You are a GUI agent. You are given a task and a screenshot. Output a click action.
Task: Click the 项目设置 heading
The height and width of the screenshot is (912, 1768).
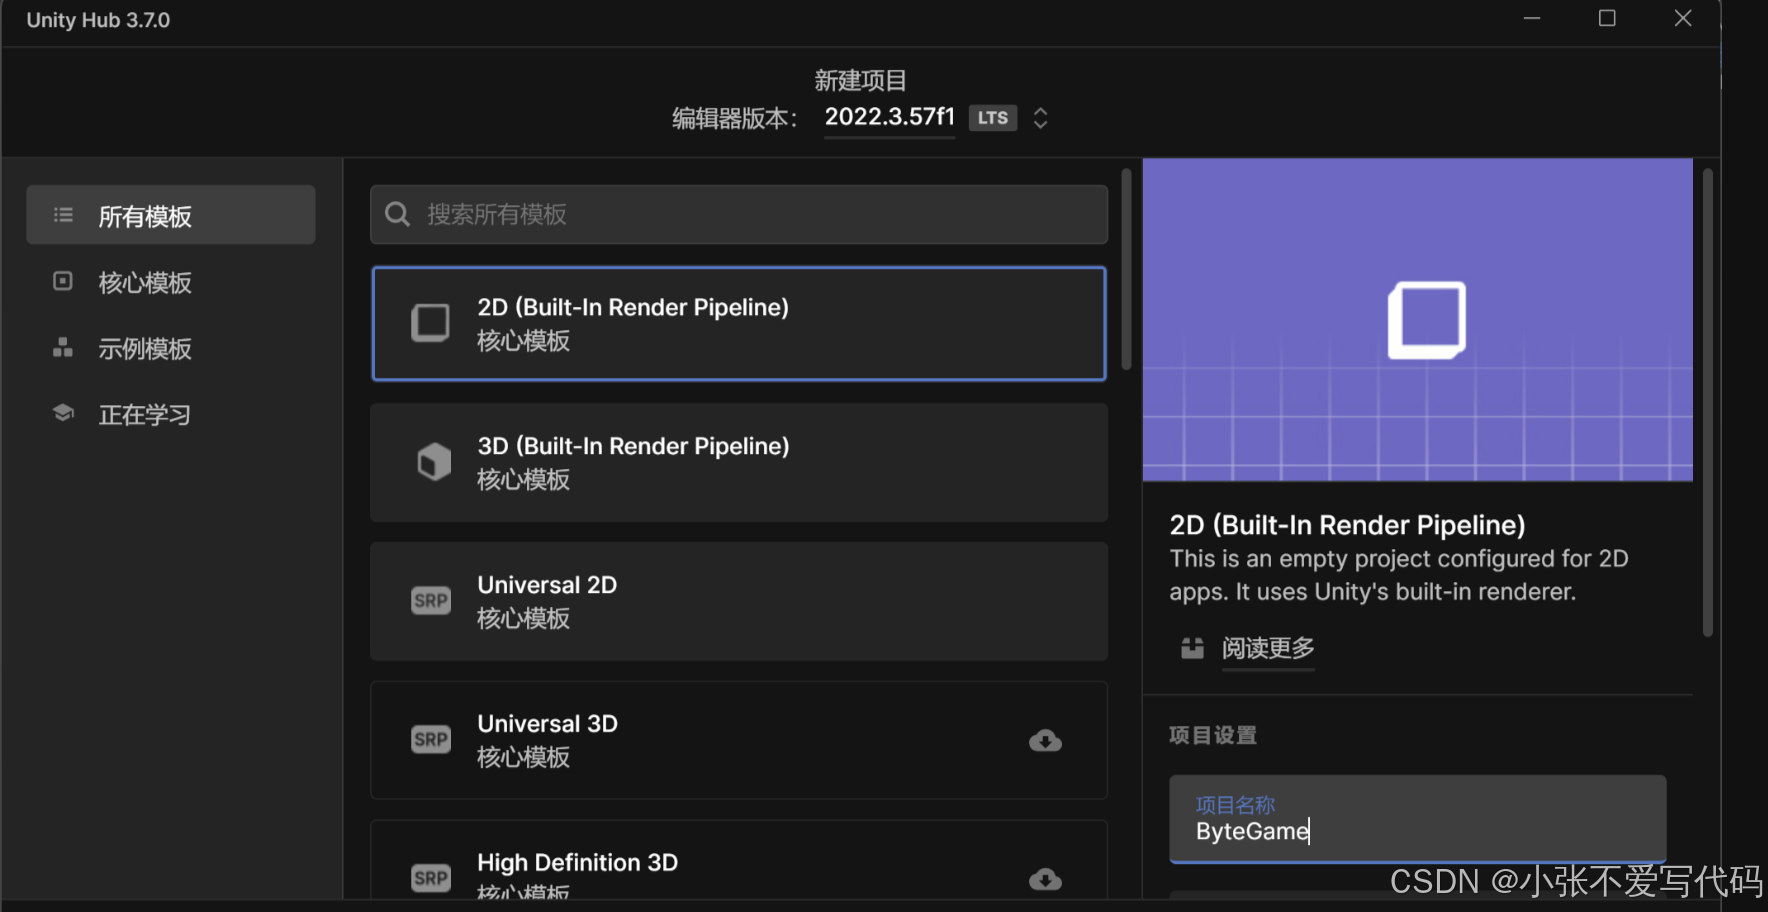(x=1213, y=735)
